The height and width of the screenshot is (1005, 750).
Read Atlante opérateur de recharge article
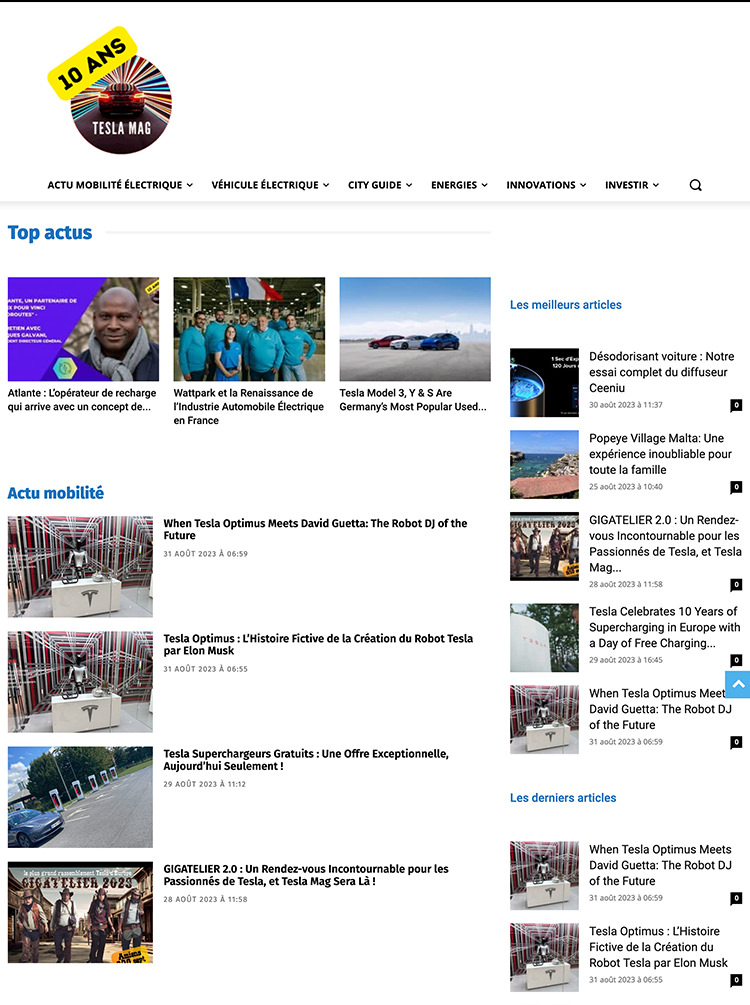(x=82, y=400)
